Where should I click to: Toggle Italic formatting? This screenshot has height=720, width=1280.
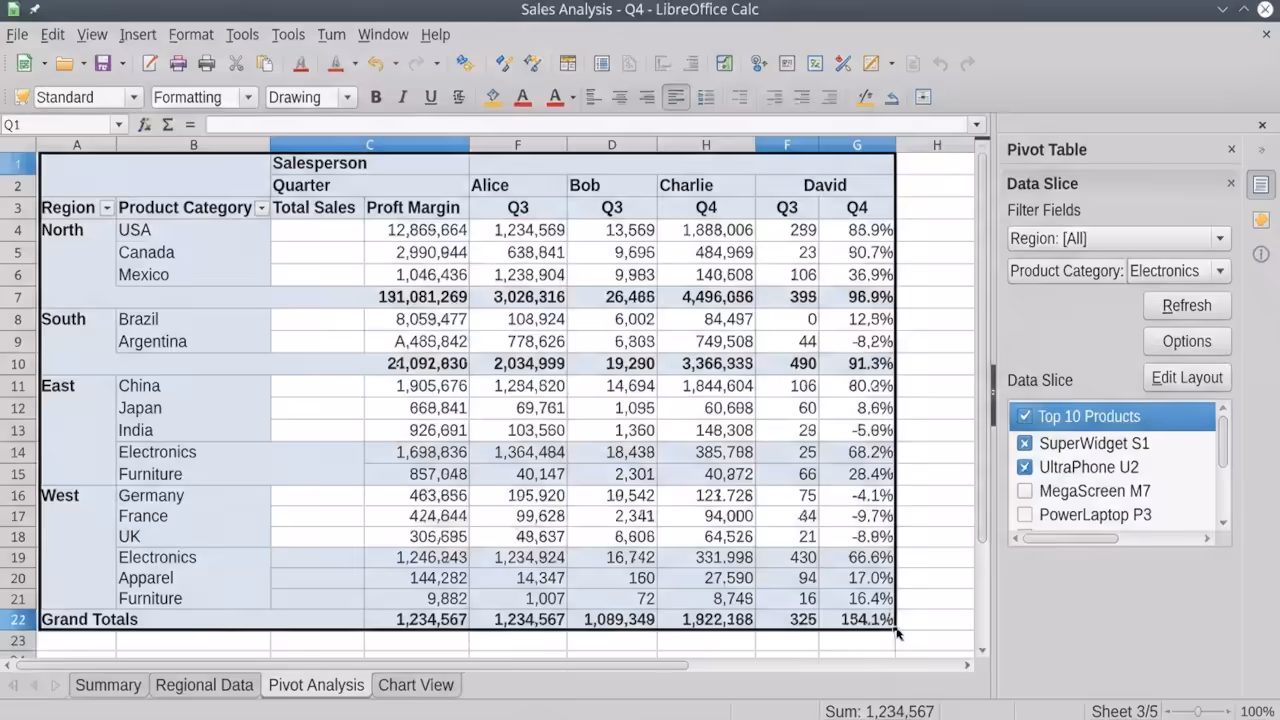point(402,97)
